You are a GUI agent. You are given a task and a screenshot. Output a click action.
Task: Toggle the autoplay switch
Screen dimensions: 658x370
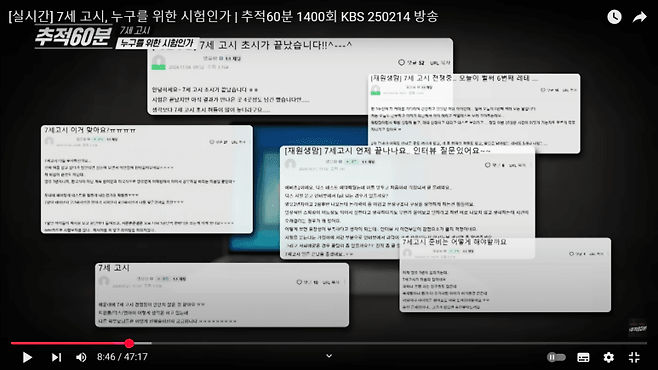pos(556,357)
